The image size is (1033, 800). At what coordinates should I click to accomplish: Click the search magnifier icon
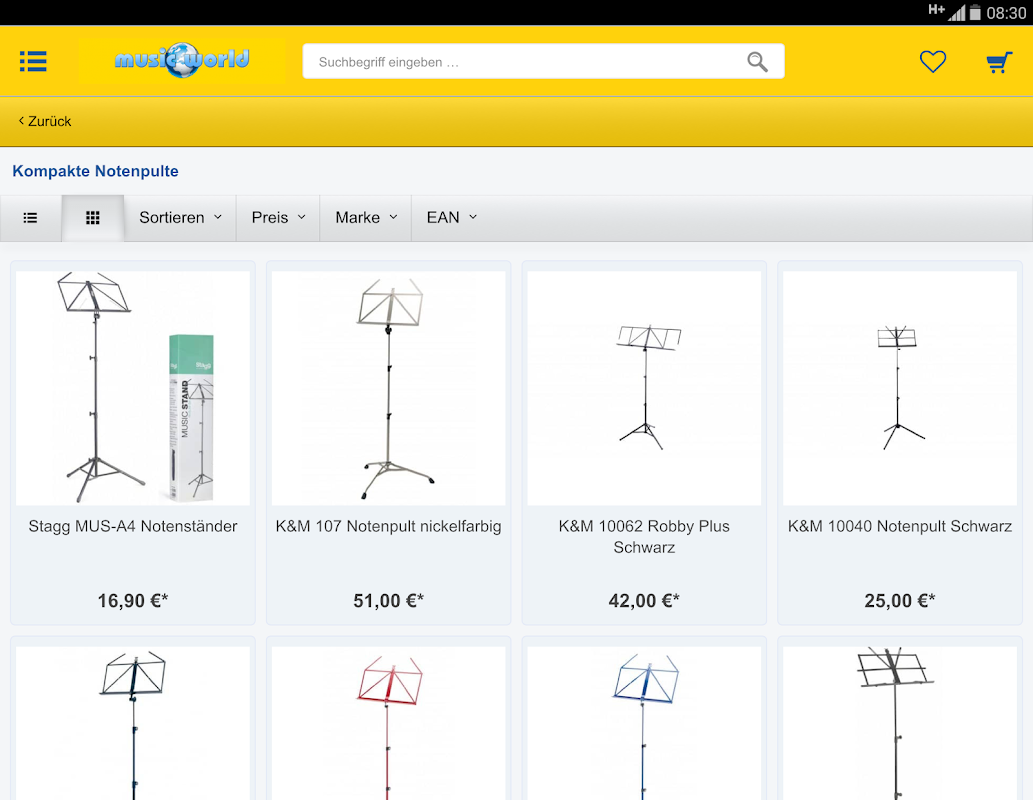coord(757,62)
